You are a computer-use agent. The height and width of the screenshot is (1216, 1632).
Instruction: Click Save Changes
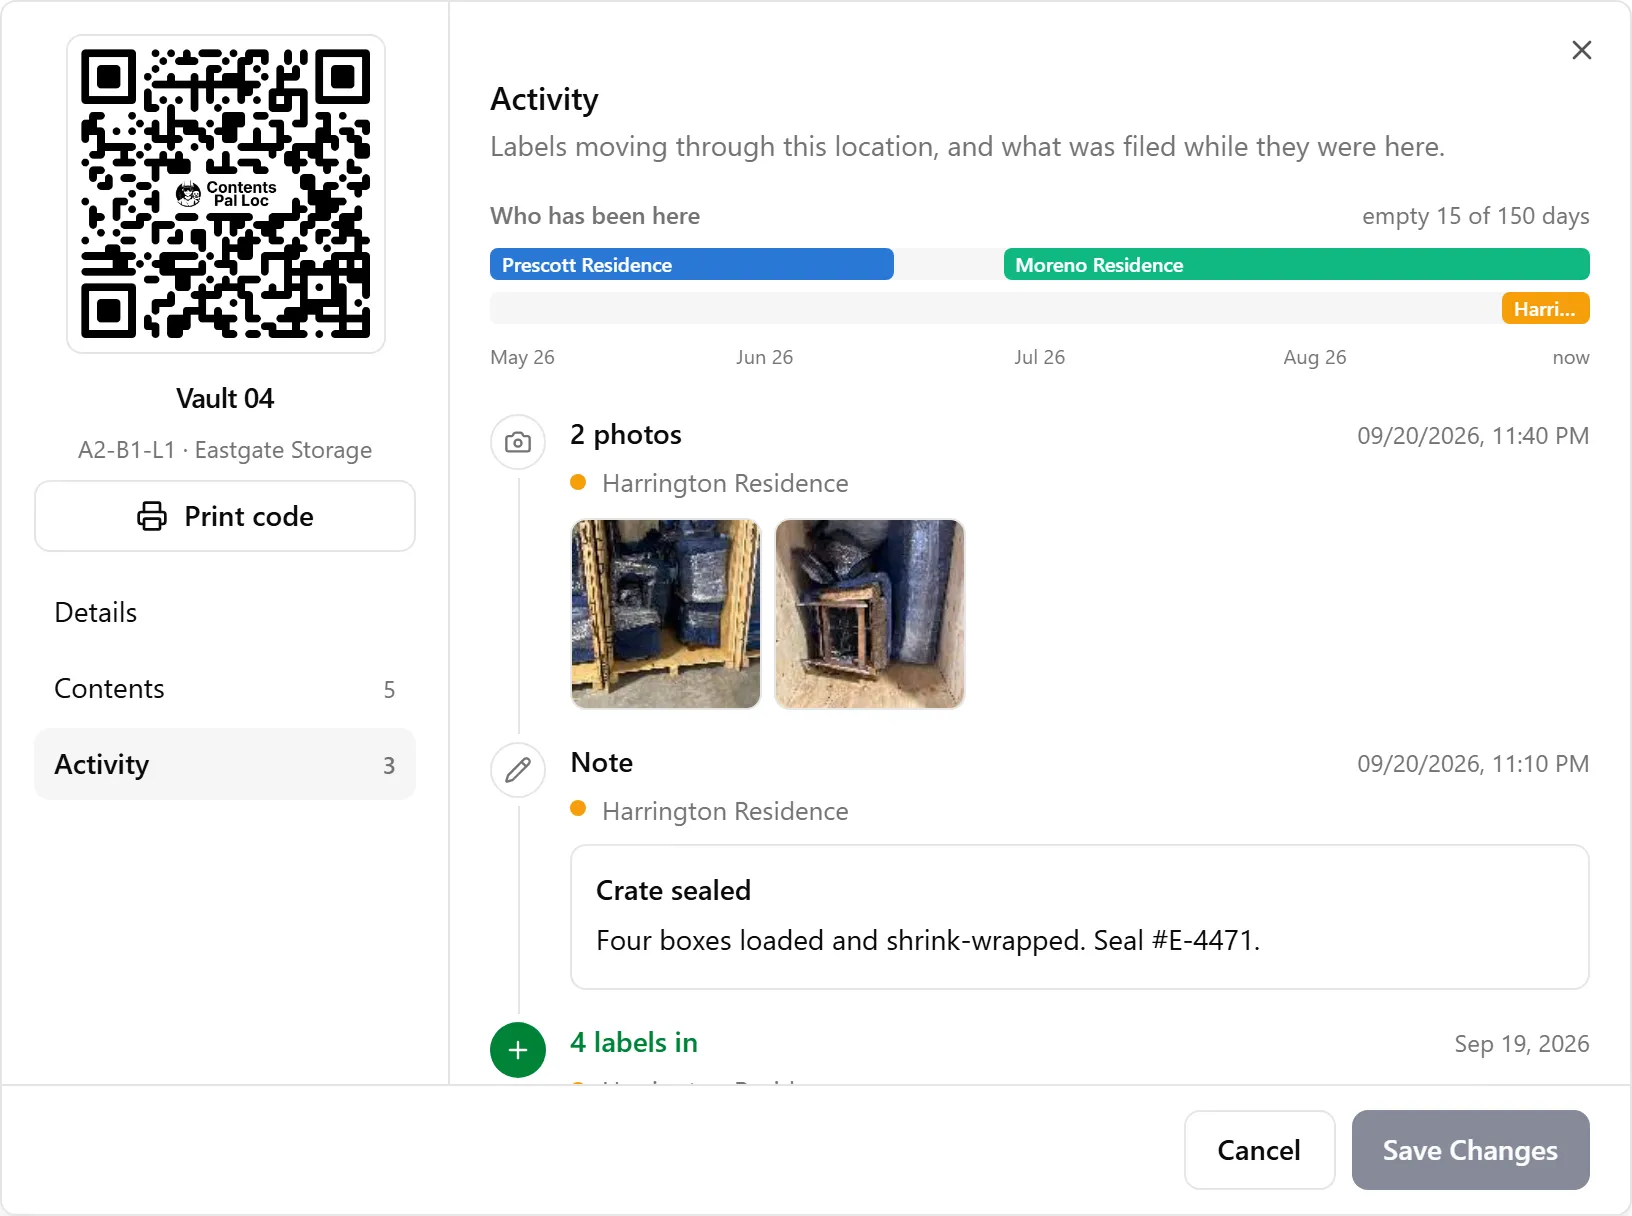click(x=1470, y=1150)
